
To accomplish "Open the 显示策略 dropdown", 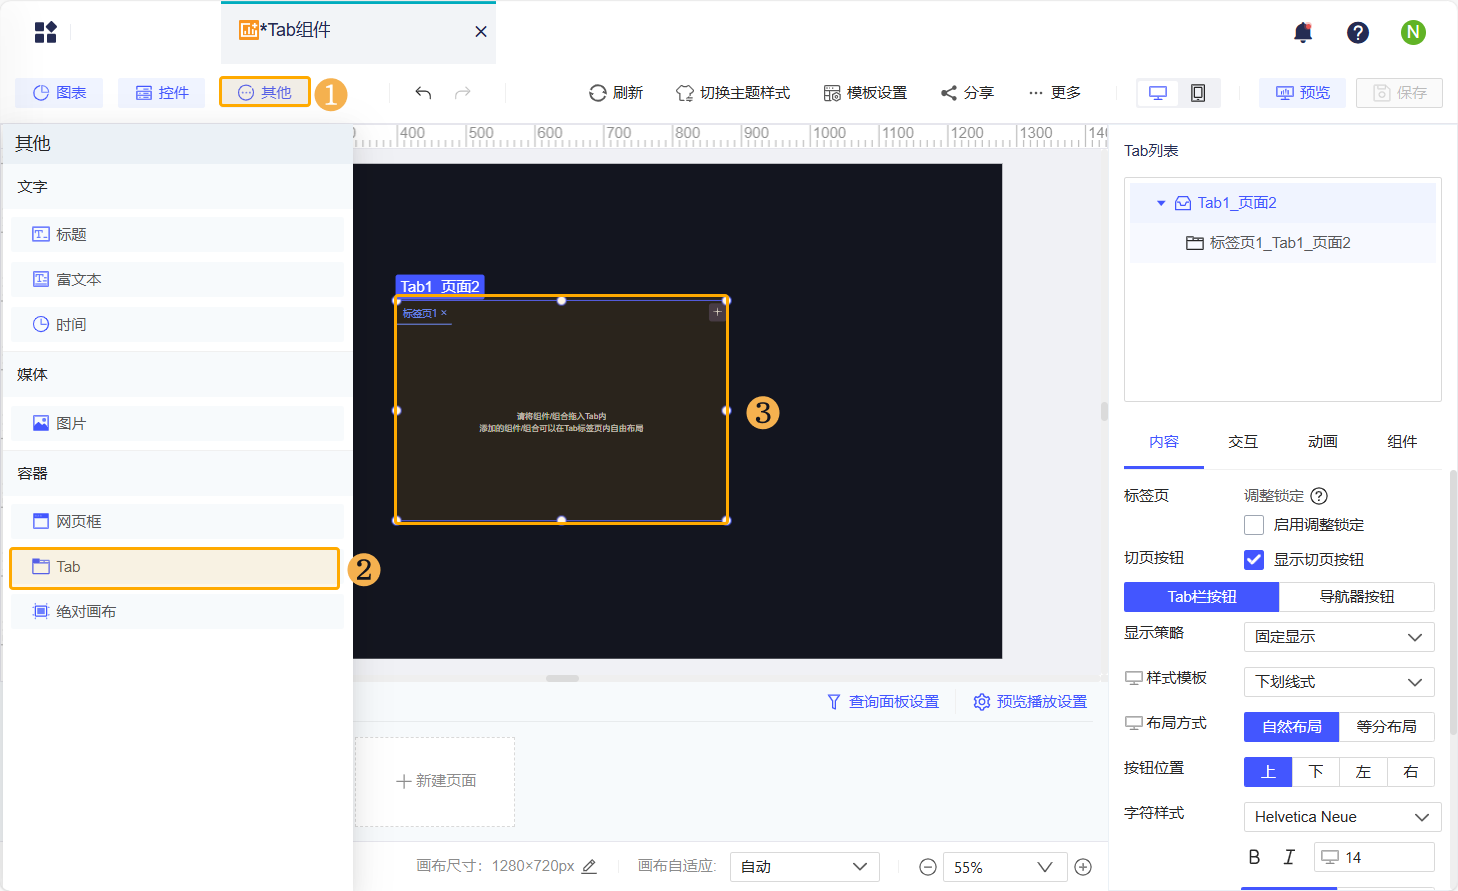I will 1339,637.
